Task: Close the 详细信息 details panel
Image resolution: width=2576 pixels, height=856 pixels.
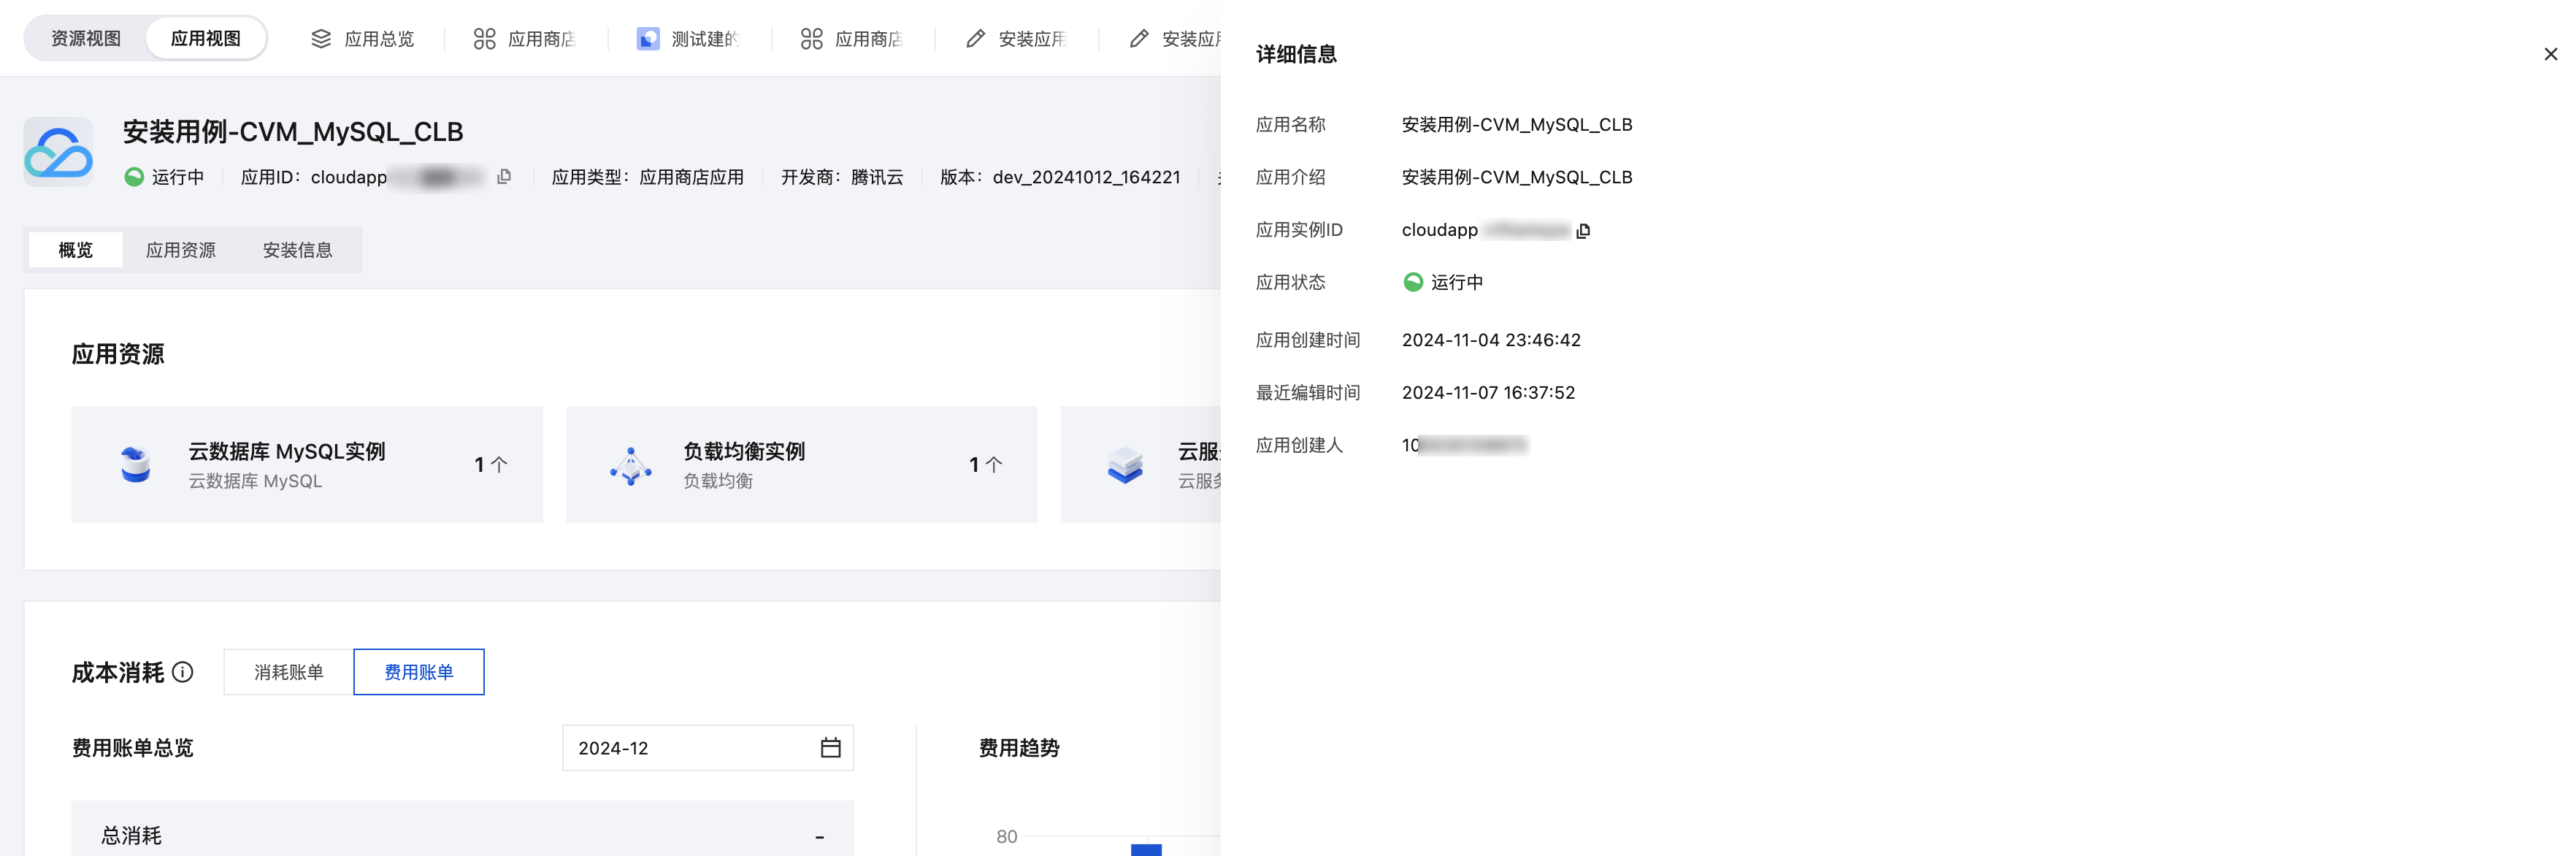Action: tap(2550, 54)
